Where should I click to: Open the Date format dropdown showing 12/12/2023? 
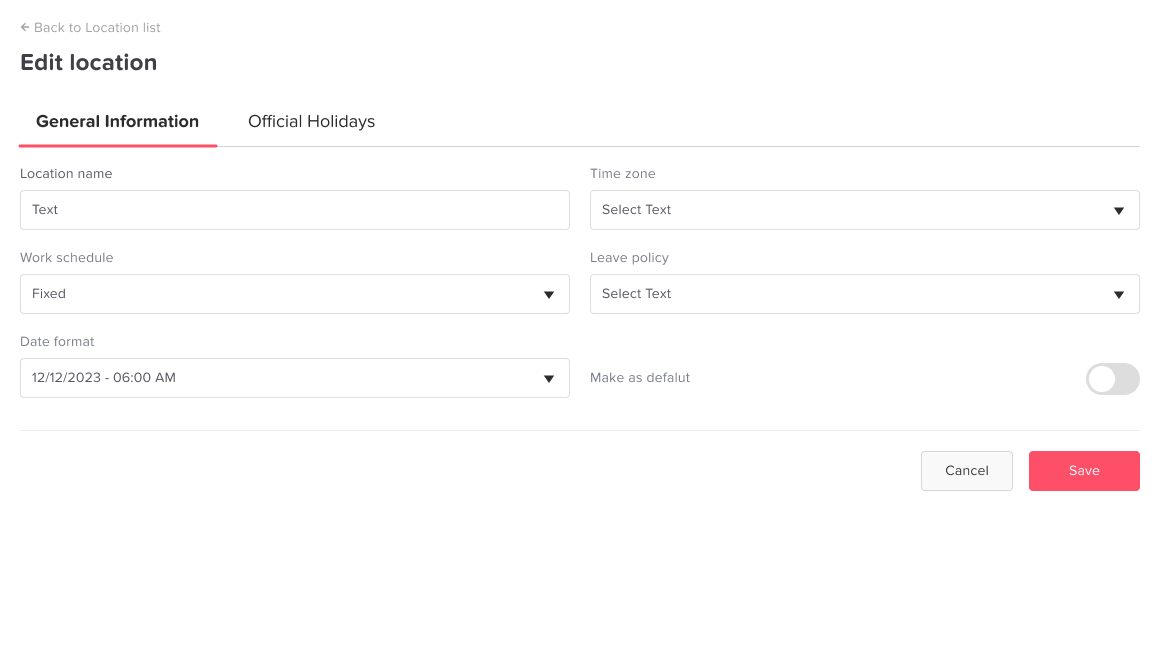(280, 378)
